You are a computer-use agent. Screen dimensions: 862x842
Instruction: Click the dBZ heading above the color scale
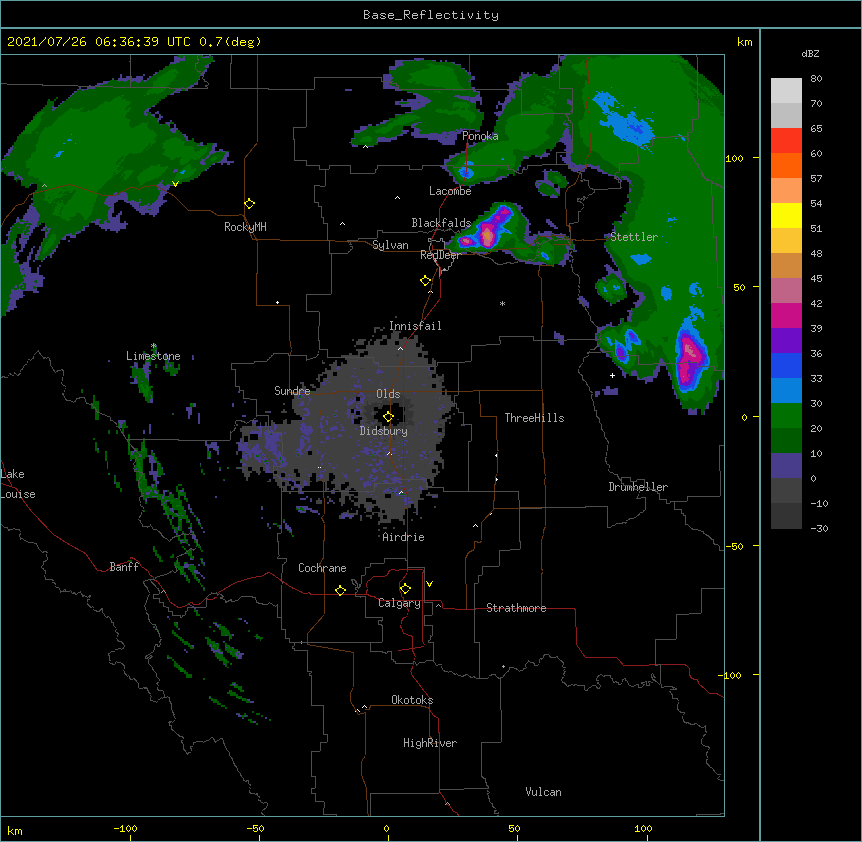tap(810, 53)
